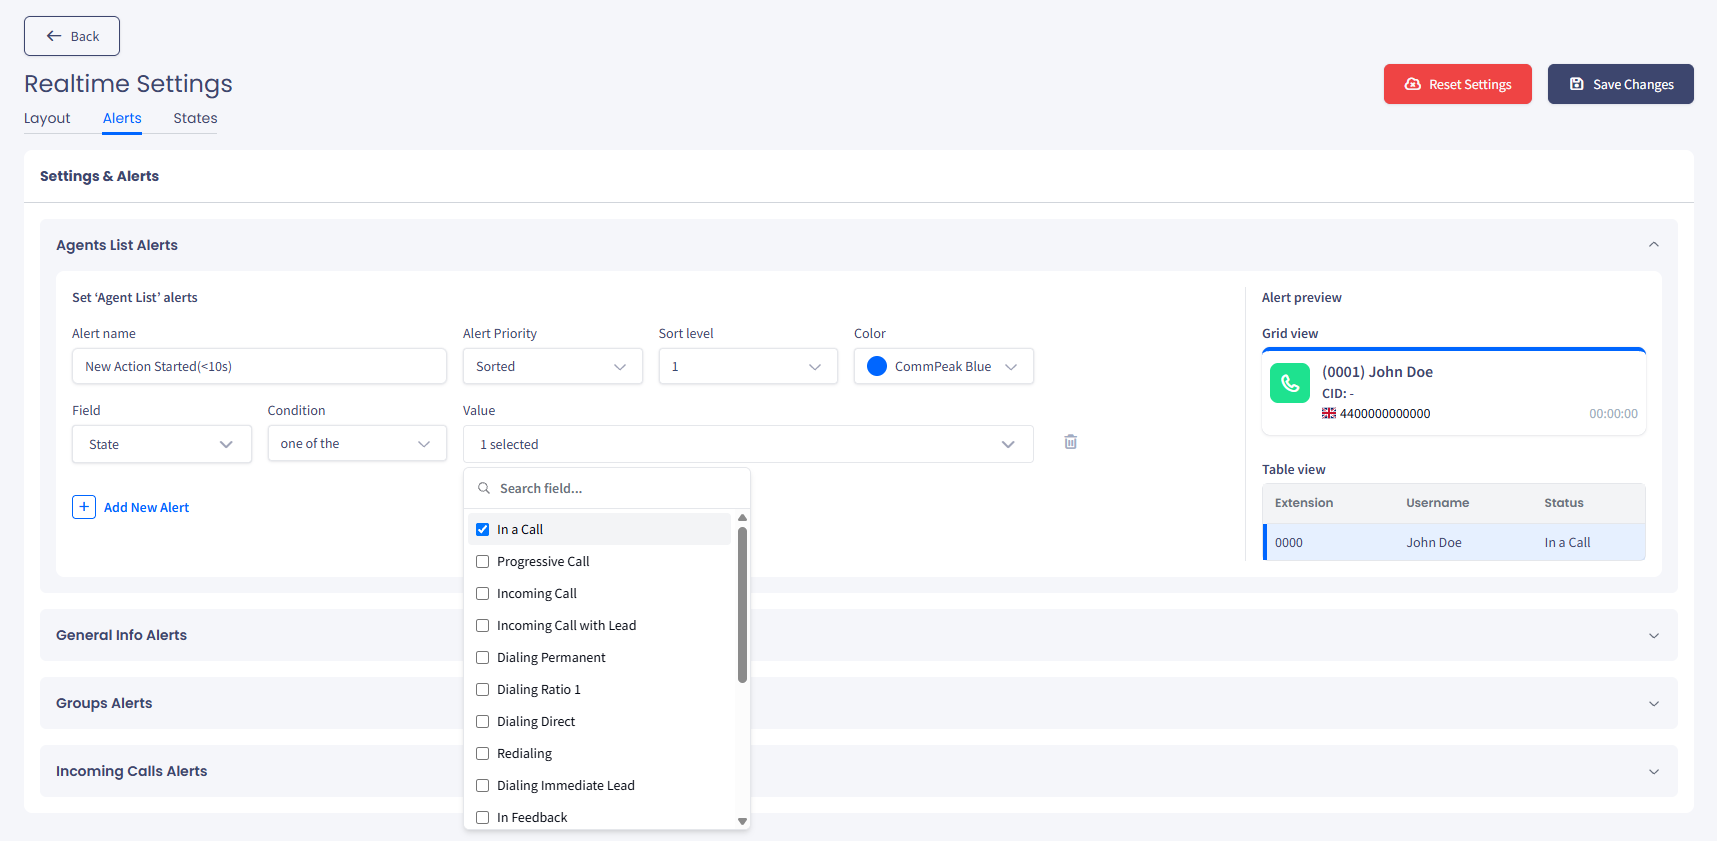1717x841 pixels.
Task: Click the Reset Settings button
Action: [1458, 84]
